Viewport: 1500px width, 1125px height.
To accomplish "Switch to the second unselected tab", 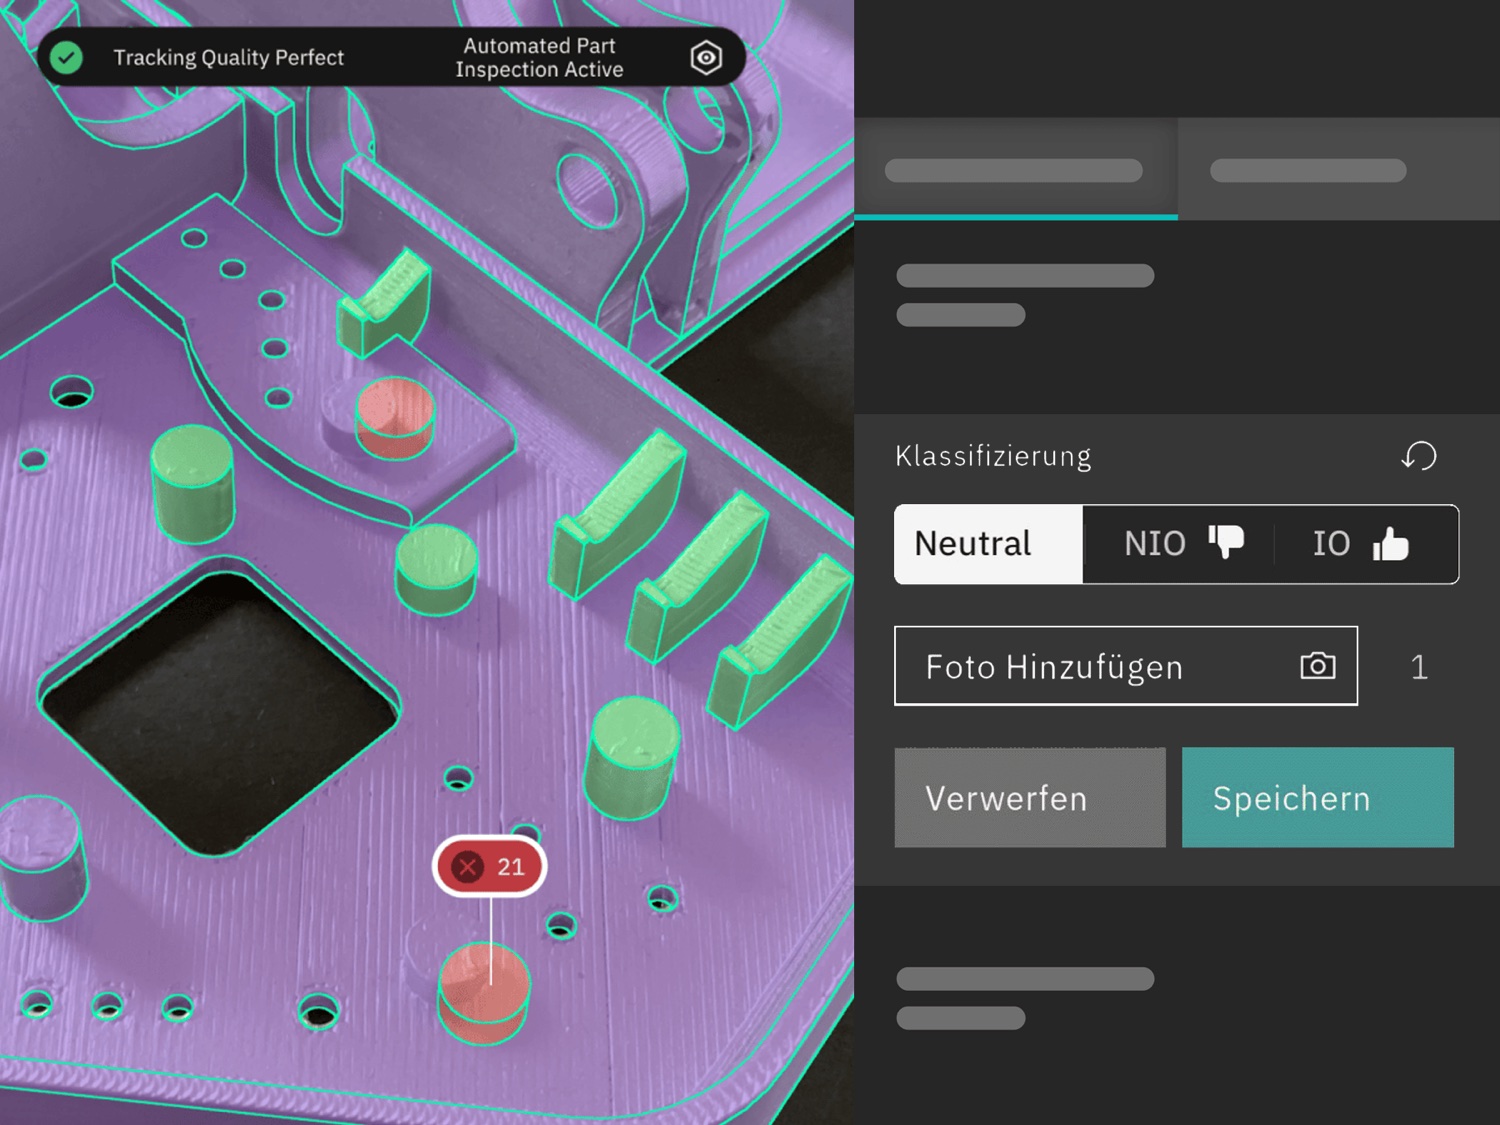I will coord(1339,169).
